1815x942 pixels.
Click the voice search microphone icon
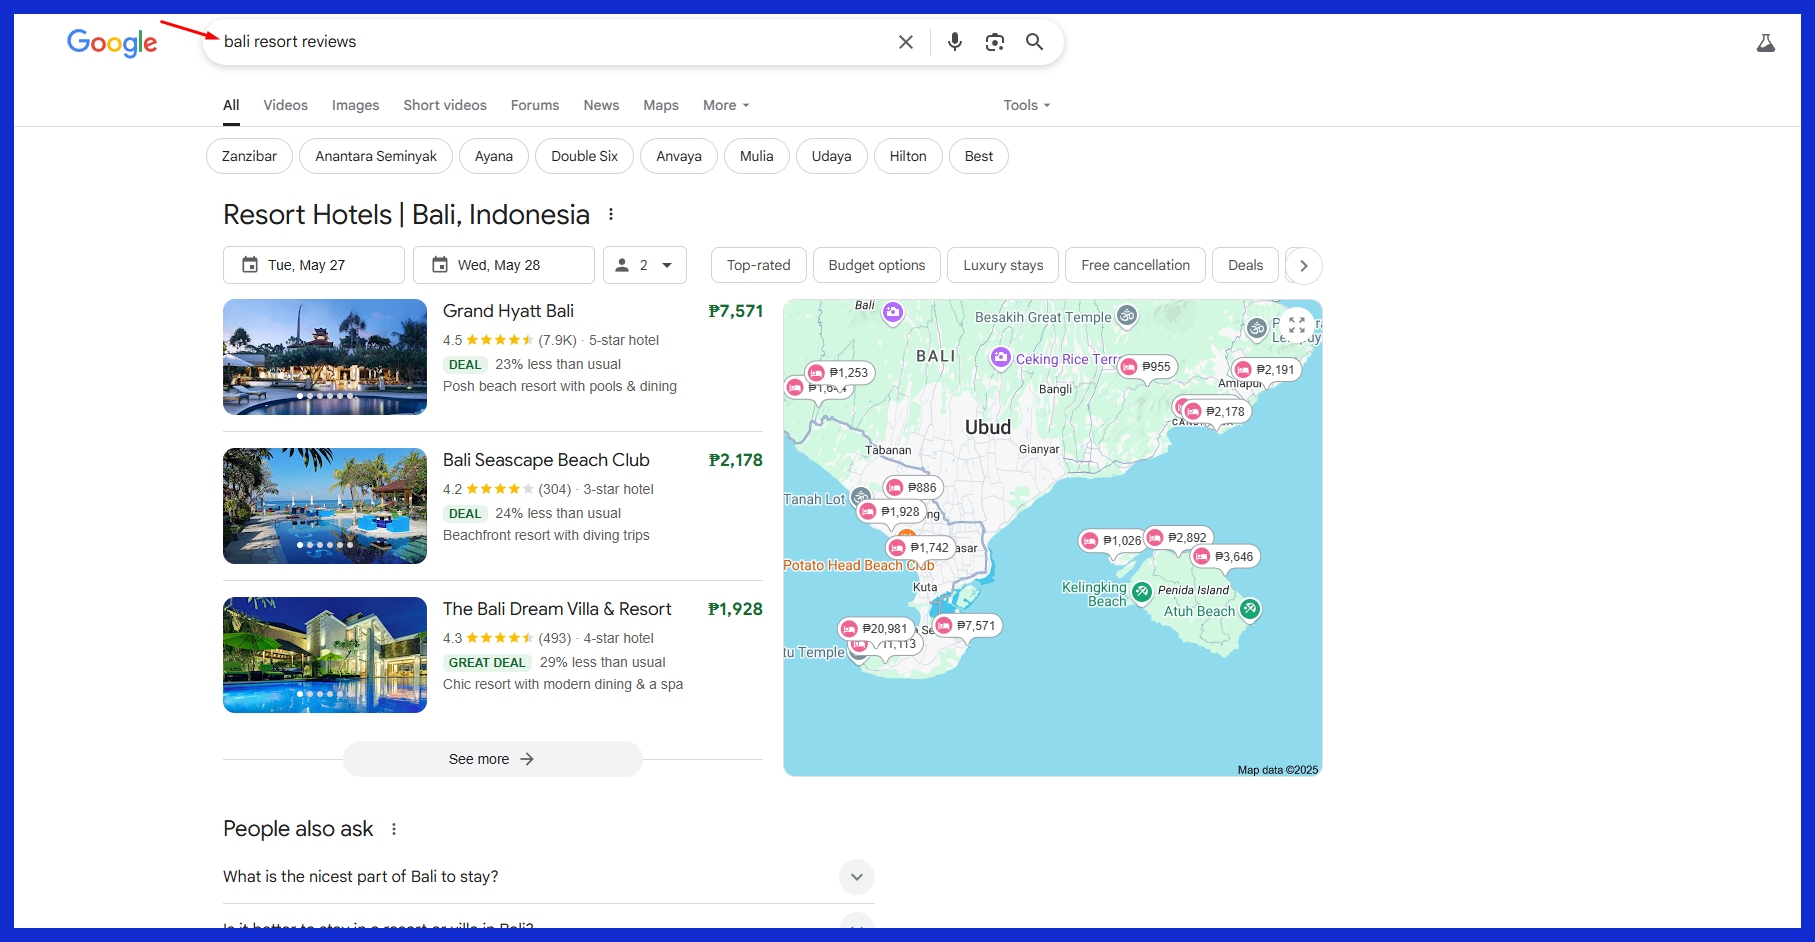(x=954, y=42)
